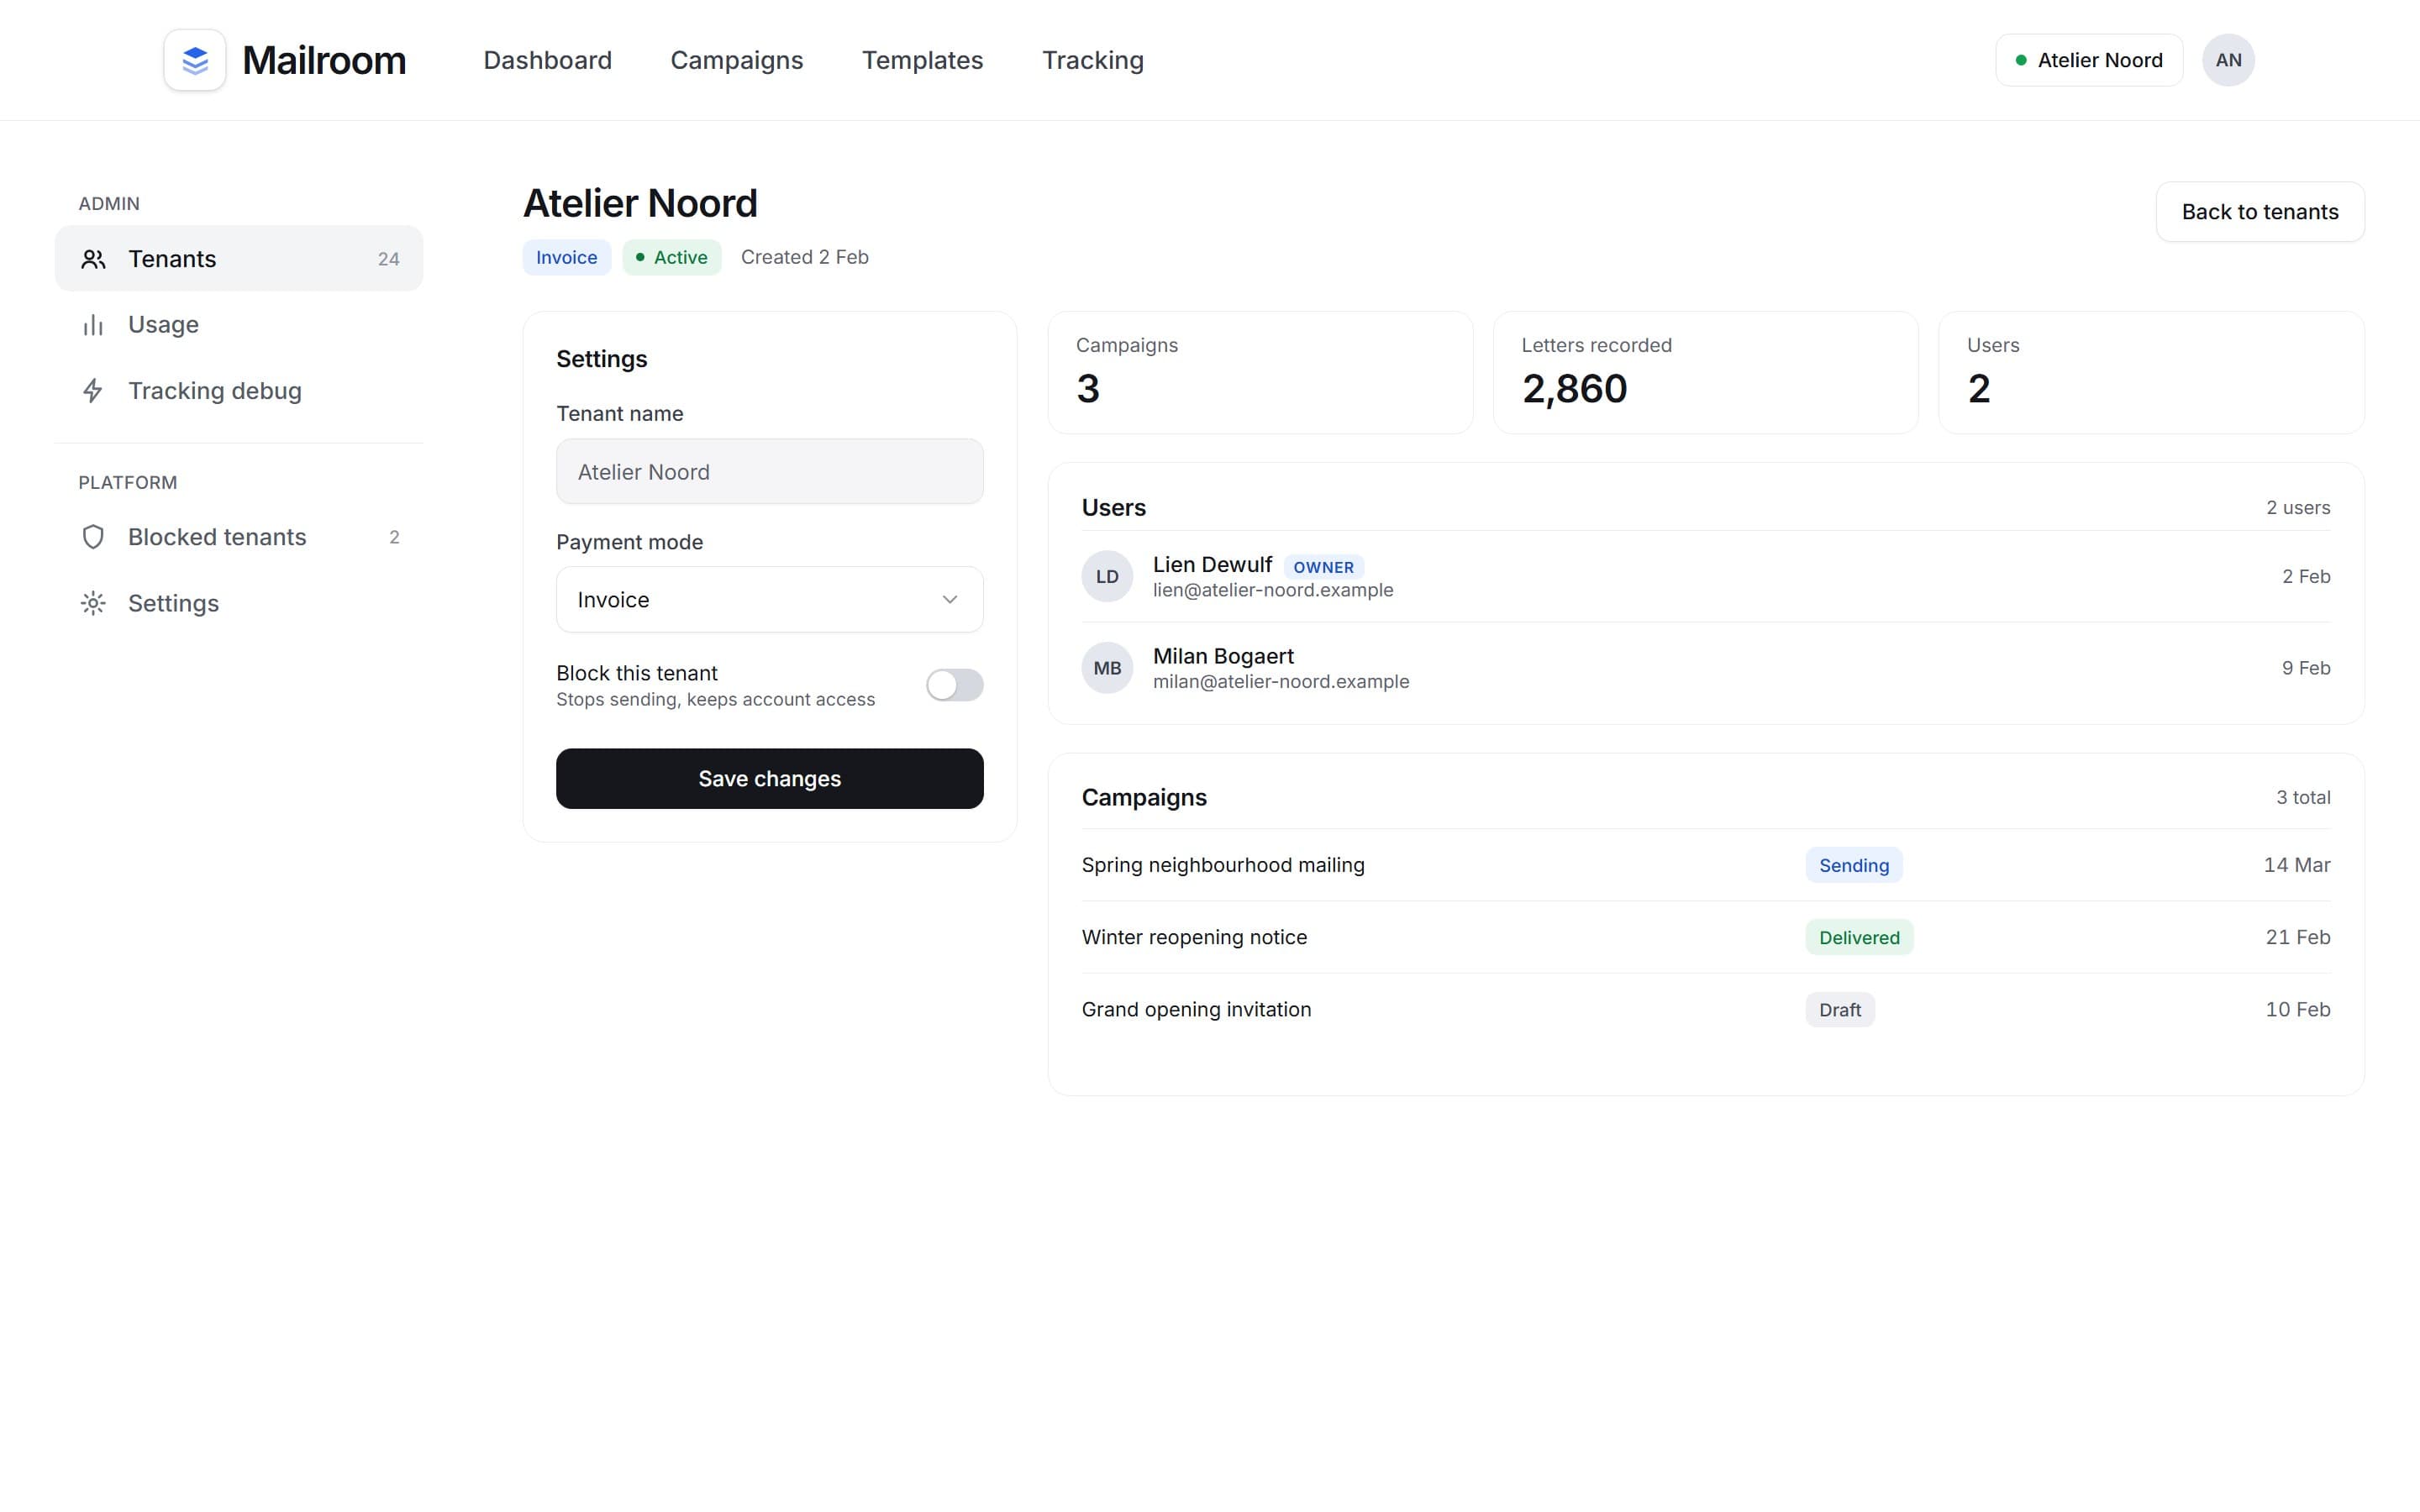This screenshot has width=2420, height=1512.
Task: Click the OWNER badge beside Lien Dewulf
Action: click(x=1323, y=567)
